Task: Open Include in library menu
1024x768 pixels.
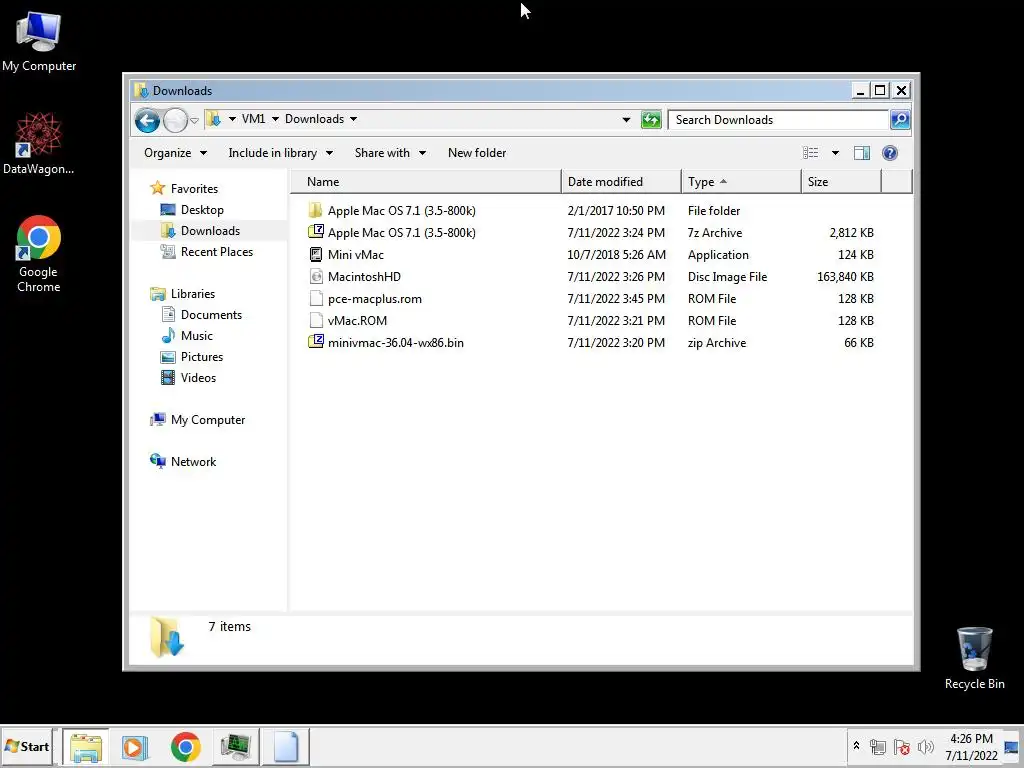Action: (280, 153)
